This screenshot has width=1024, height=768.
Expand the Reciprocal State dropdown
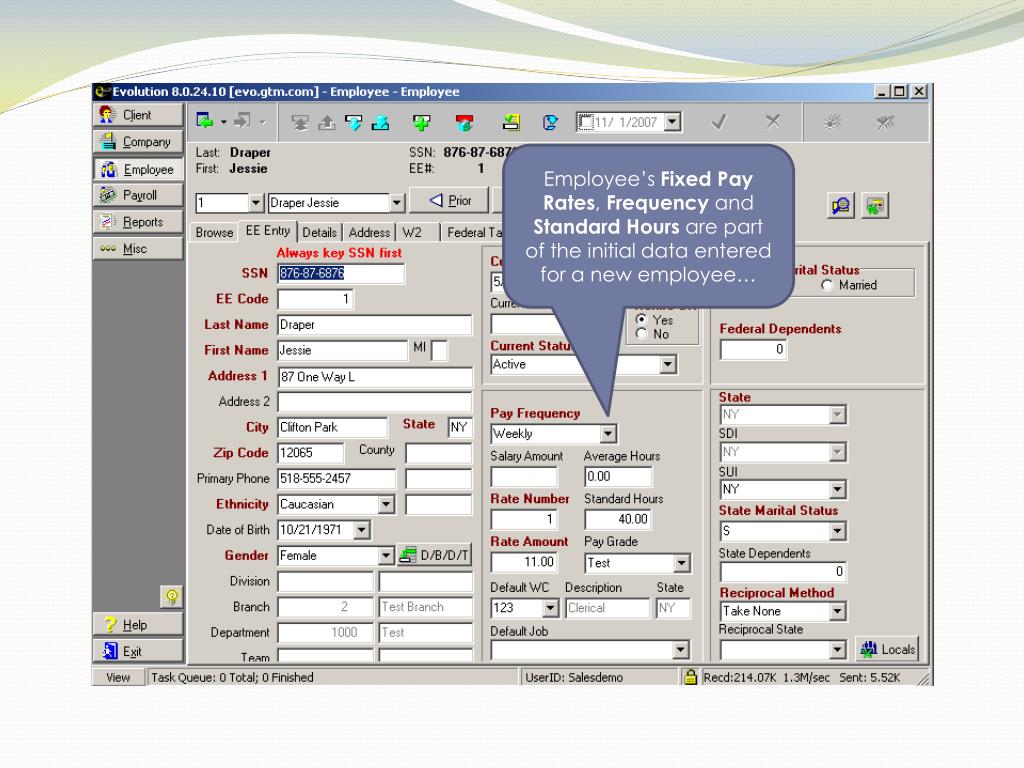[x=837, y=650]
